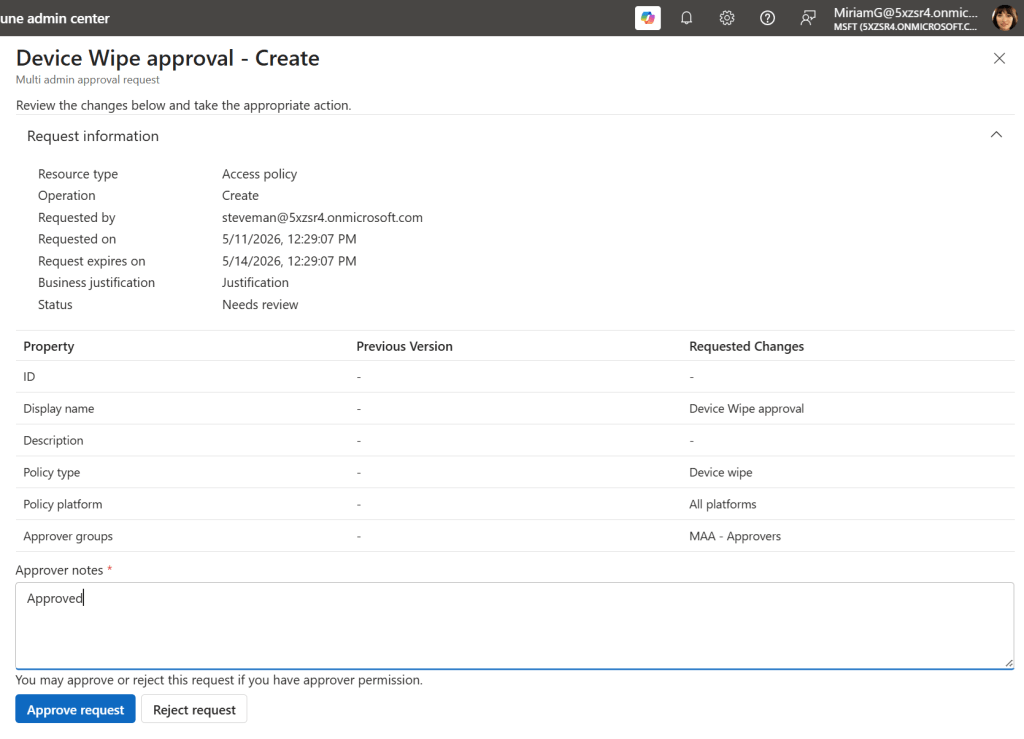Screen dimensions: 1024x739
Task: Grab the notes box resize handle
Action: [x=1008, y=663]
